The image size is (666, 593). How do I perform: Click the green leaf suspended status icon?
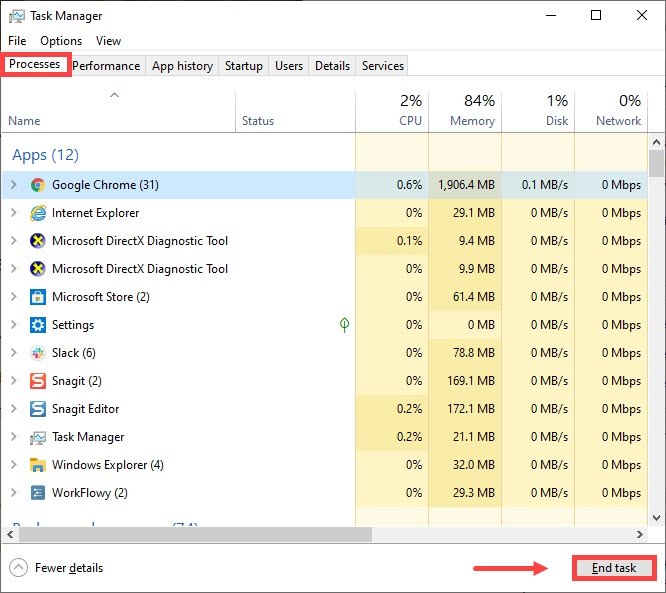(x=344, y=325)
